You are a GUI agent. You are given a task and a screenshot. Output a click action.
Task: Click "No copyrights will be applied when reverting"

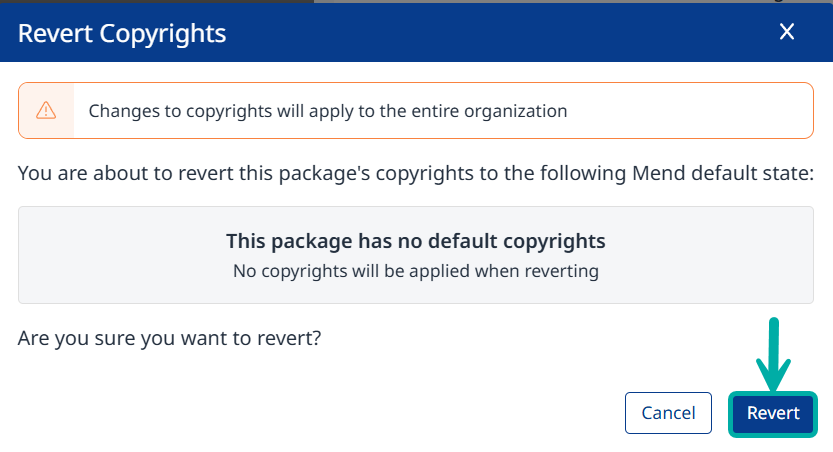416,270
